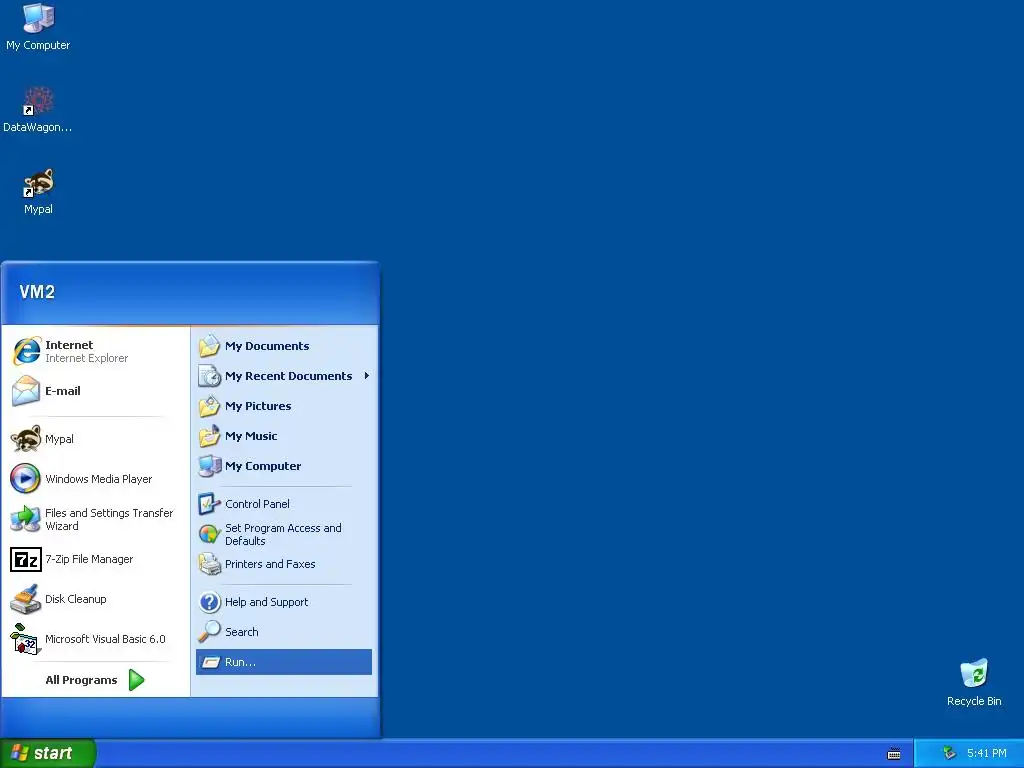Open Search from Start menu
The height and width of the screenshot is (768, 1024).
pos(283,632)
